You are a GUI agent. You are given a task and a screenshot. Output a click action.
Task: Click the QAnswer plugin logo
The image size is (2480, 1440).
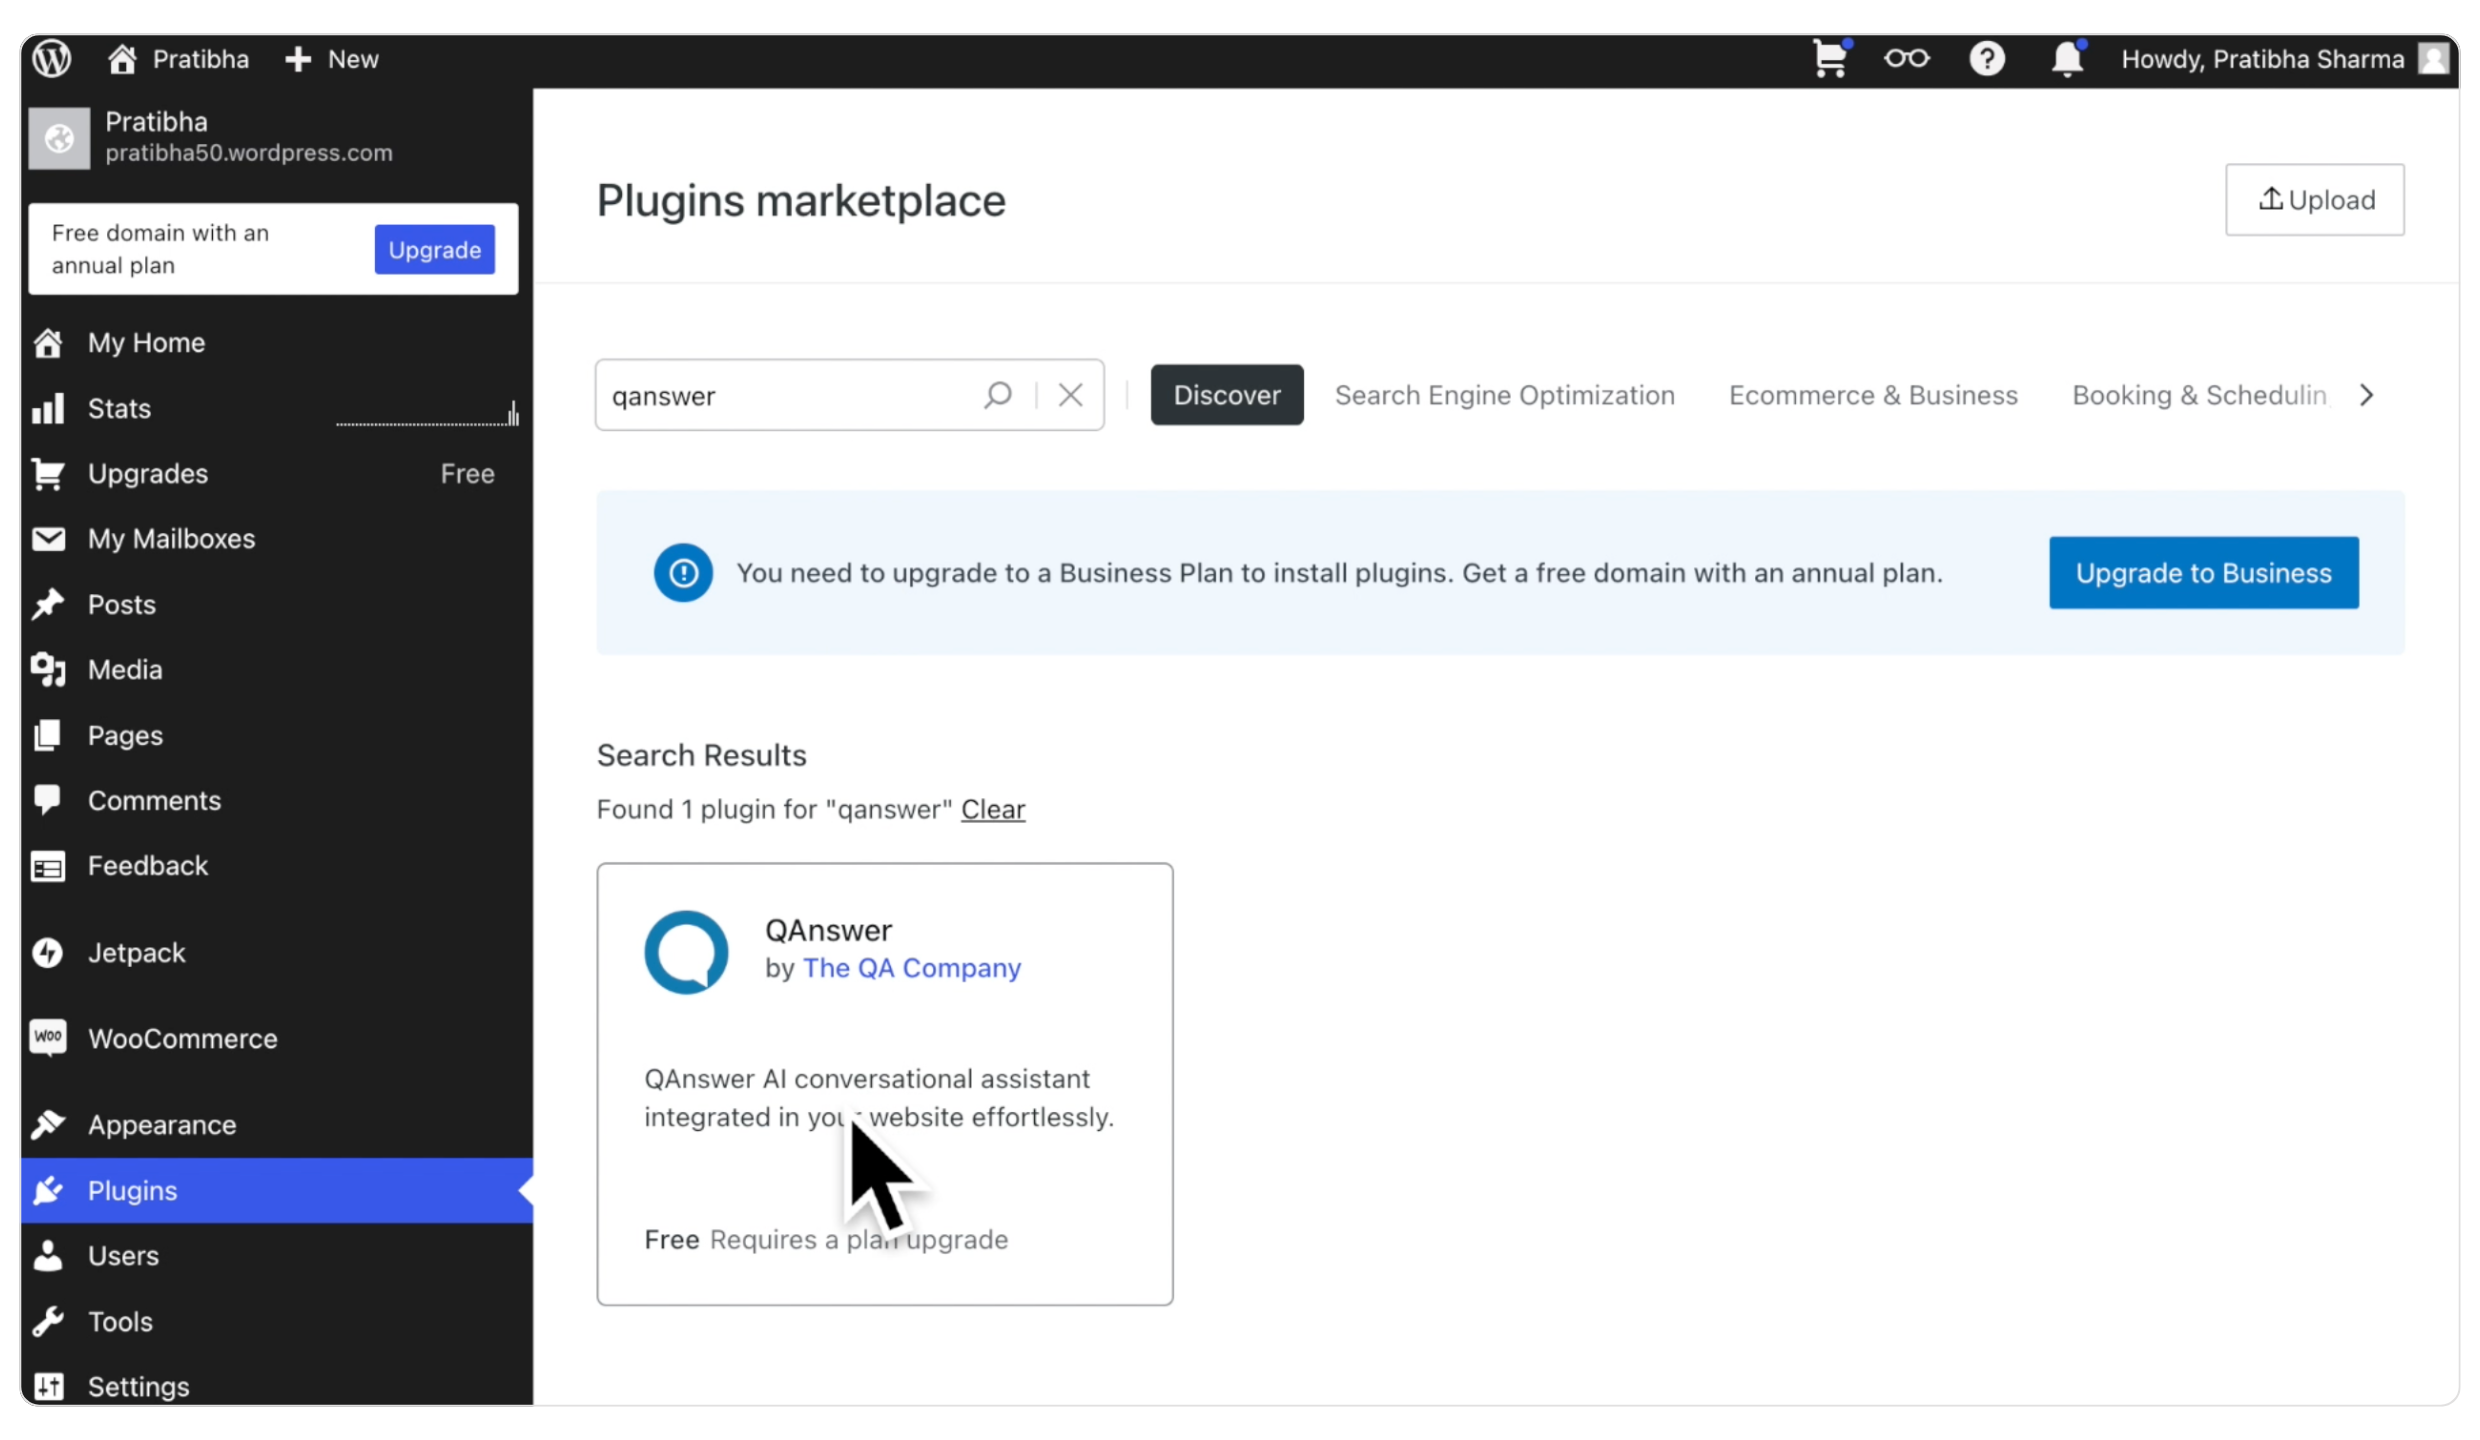(686, 951)
